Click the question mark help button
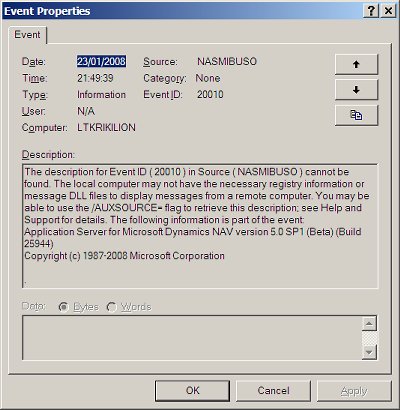 coord(371,11)
